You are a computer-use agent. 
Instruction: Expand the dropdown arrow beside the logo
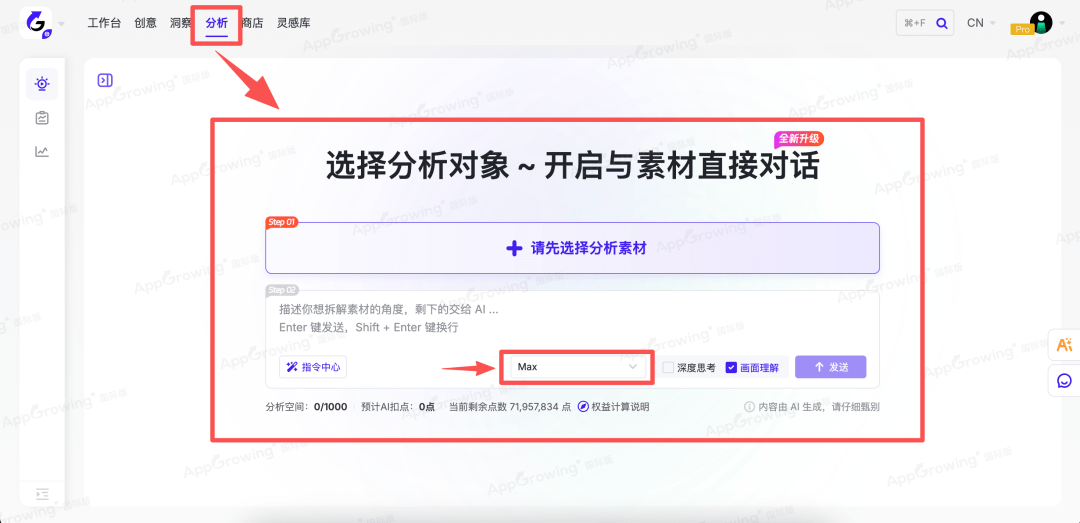coord(62,23)
